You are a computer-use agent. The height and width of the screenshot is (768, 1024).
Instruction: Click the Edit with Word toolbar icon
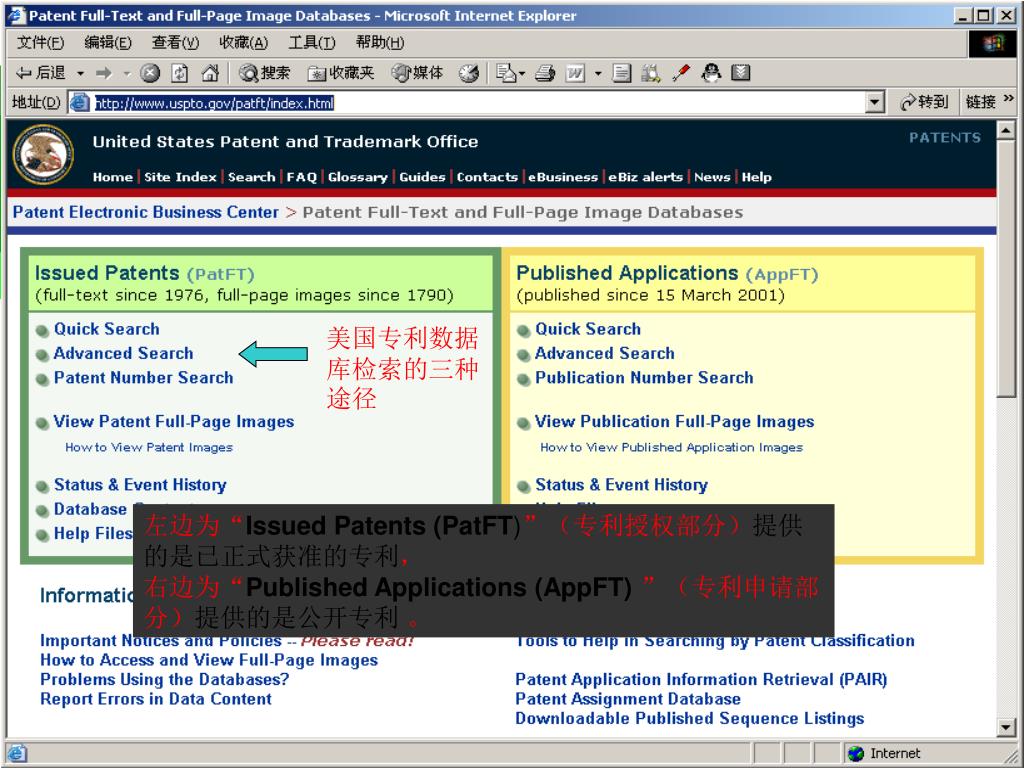coord(575,72)
